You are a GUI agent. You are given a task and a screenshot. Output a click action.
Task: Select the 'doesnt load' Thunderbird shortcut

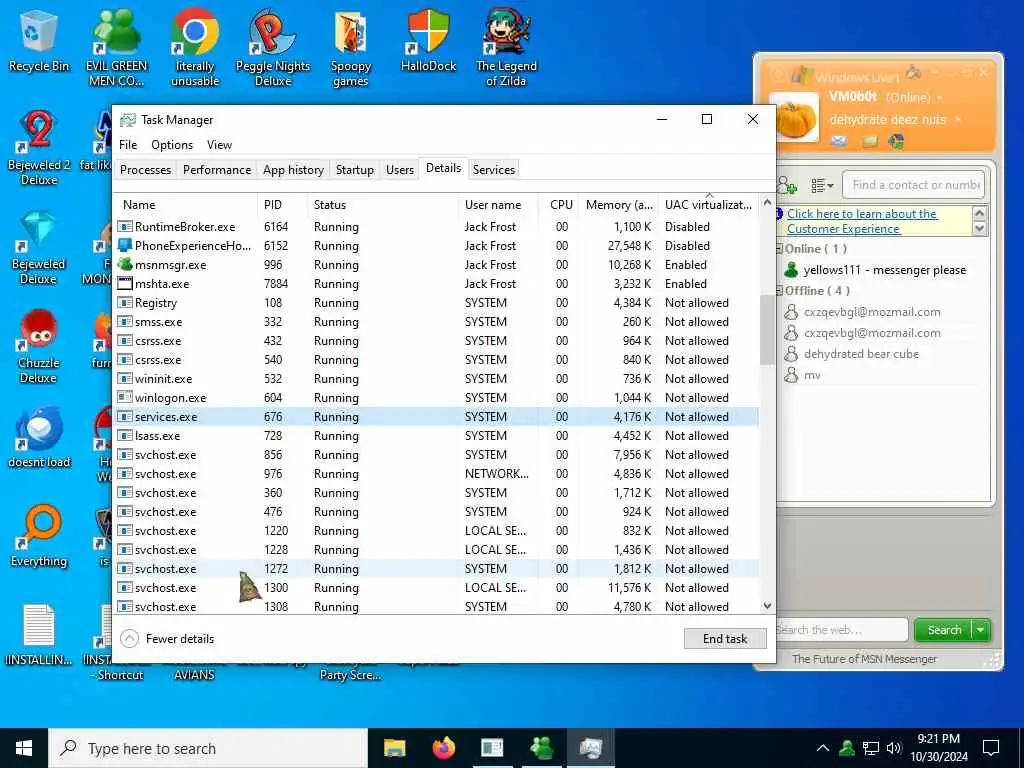coord(39,438)
